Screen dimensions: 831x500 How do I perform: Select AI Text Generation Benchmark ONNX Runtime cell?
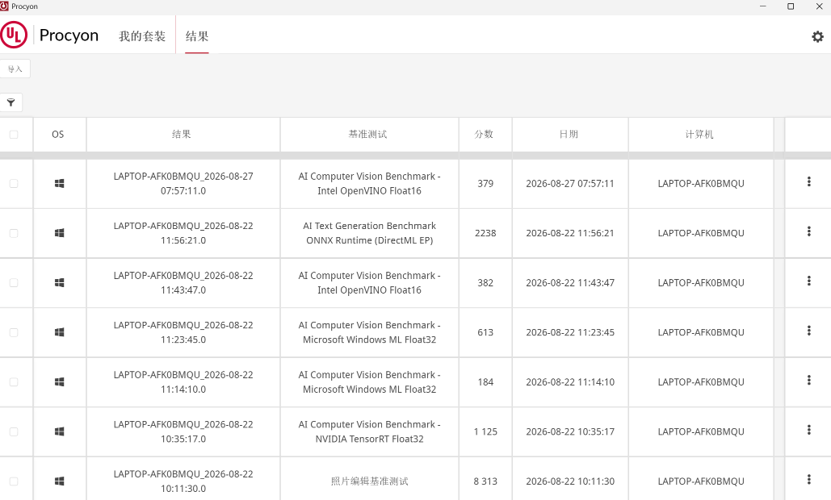(x=369, y=233)
